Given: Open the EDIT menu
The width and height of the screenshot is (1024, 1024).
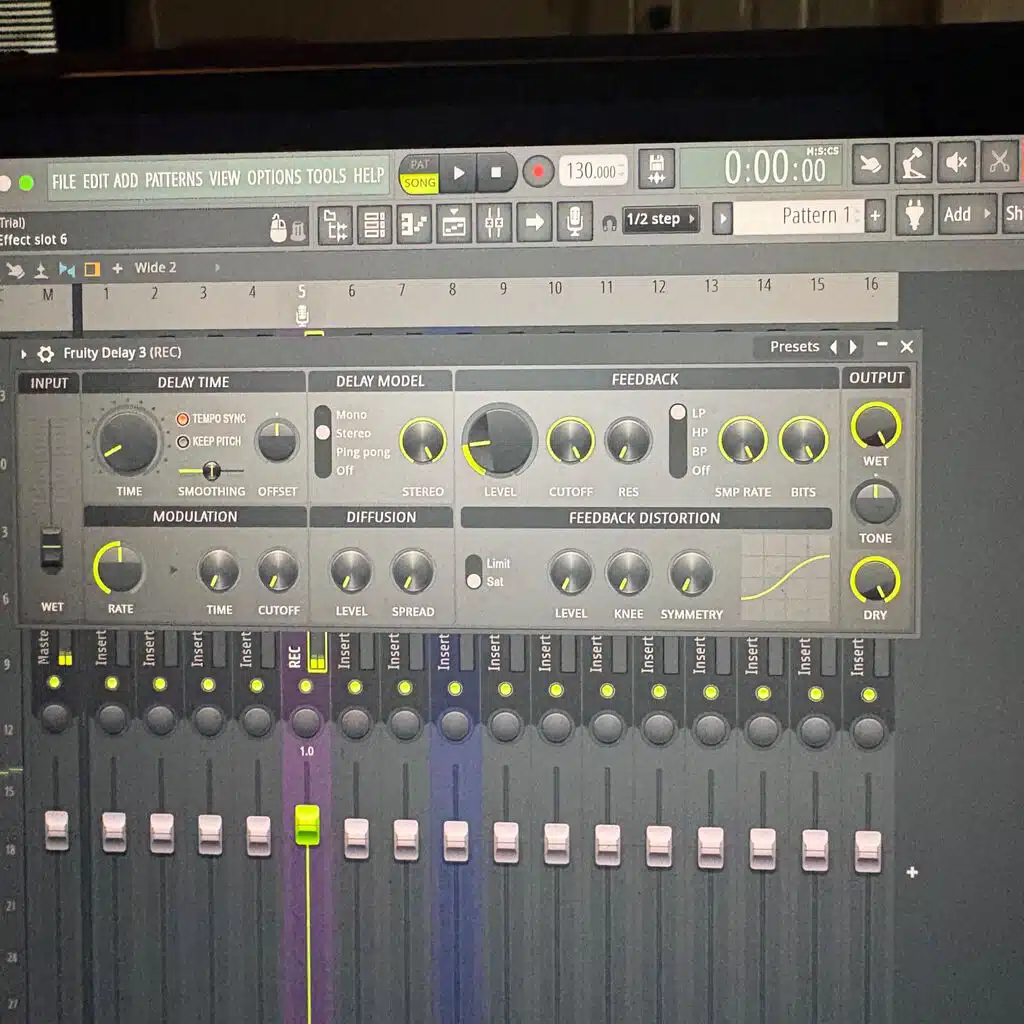Looking at the screenshot, I should [x=95, y=181].
